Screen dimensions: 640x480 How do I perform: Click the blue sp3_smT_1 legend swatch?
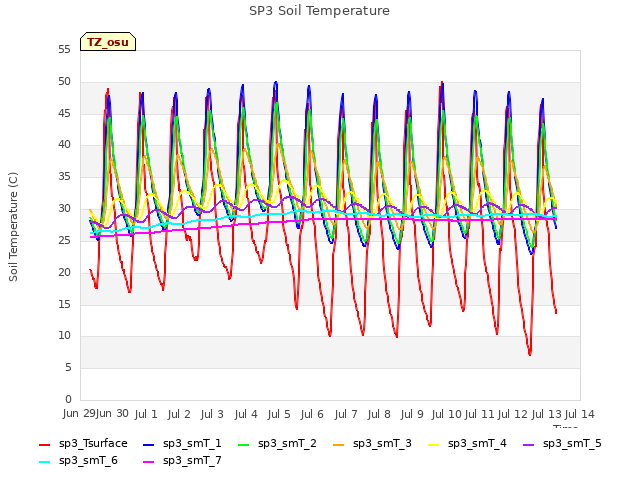click(149, 444)
